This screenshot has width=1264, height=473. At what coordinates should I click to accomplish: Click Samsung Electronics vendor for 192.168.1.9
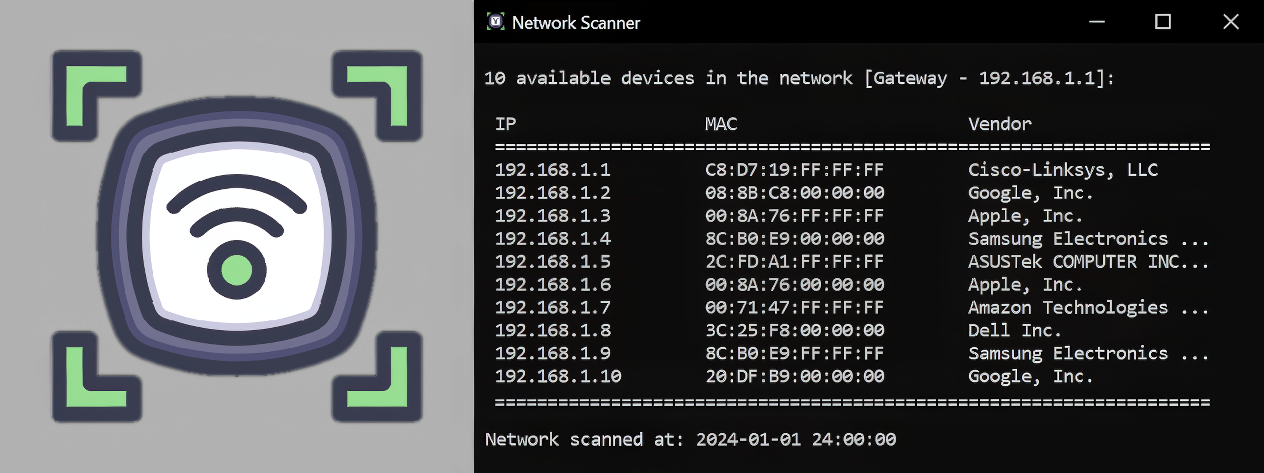[x=1089, y=354]
